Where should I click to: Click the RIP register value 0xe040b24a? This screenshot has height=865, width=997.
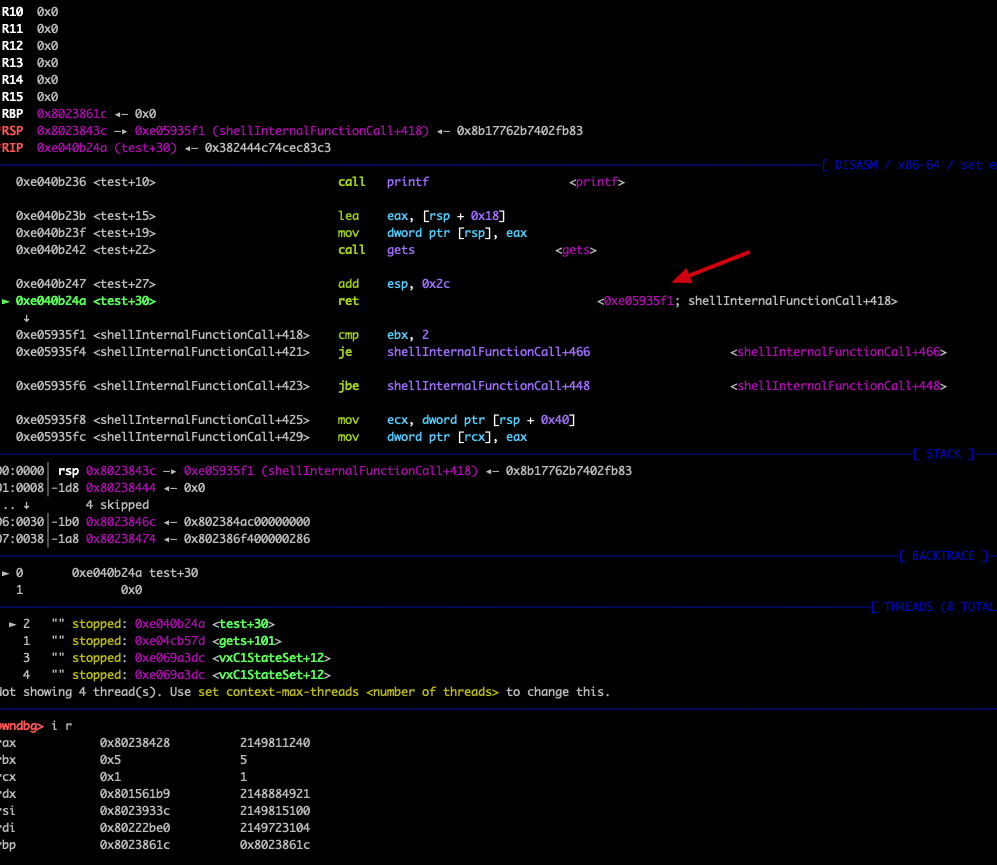tap(71, 148)
